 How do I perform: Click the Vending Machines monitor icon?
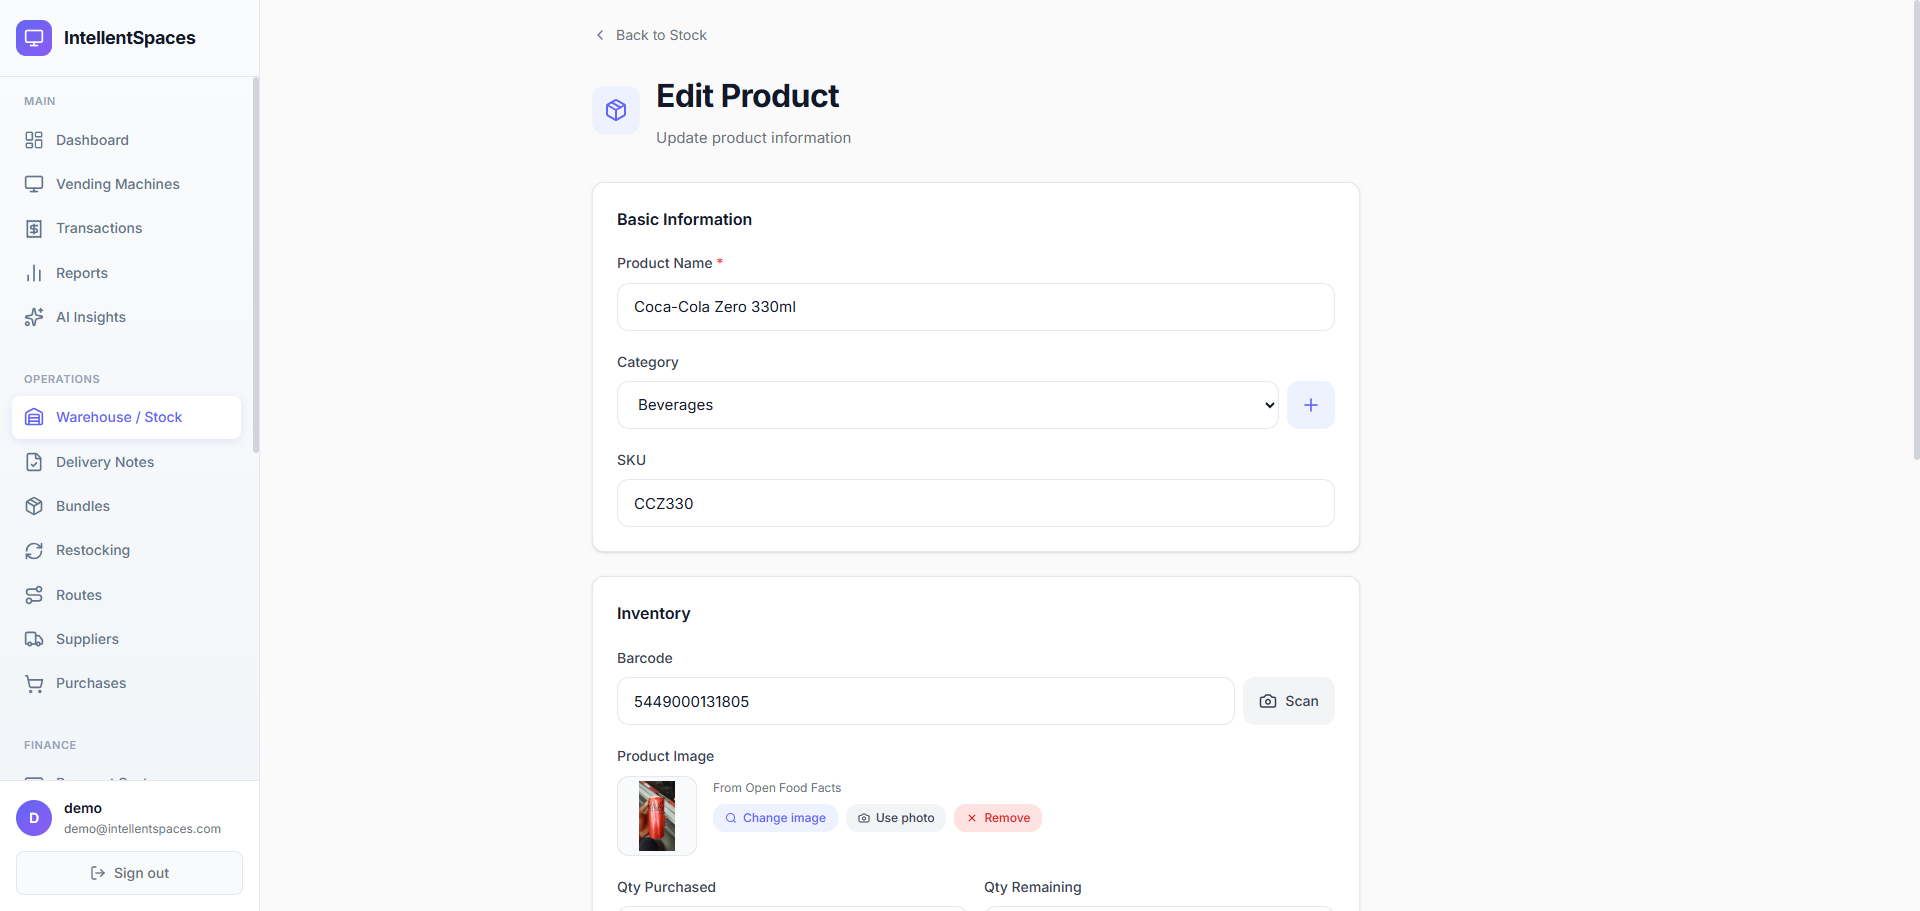pos(34,184)
